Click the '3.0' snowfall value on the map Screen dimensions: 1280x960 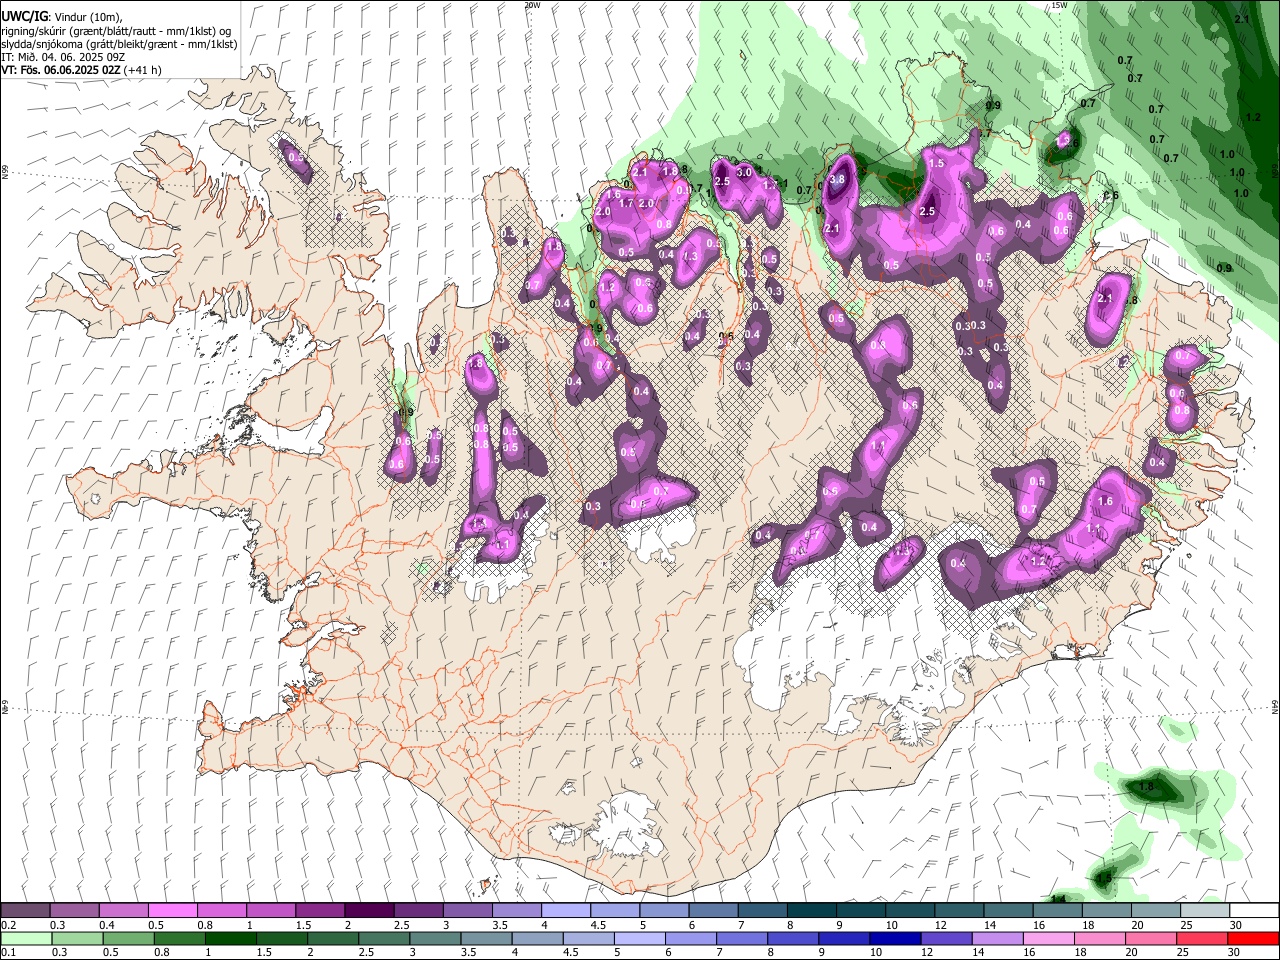744,172
